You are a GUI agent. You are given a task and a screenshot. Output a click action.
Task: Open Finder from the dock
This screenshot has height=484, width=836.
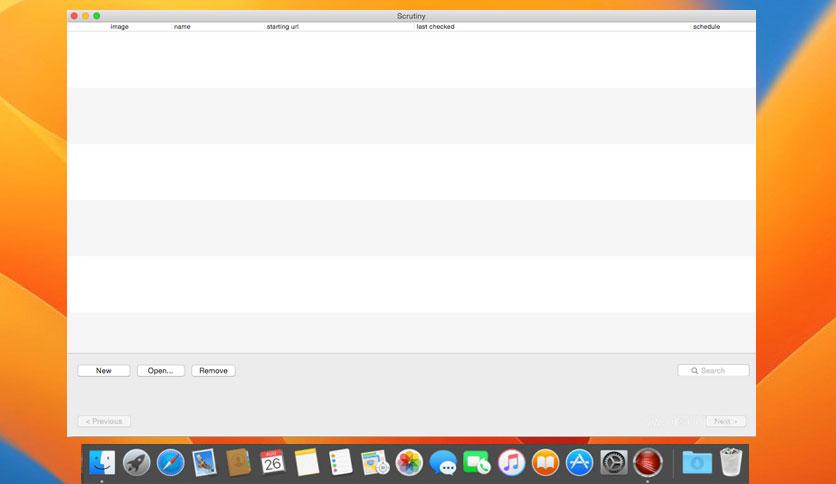[x=102, y=462]
